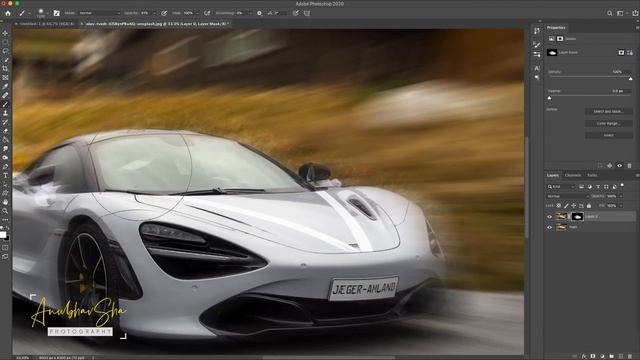Switch to the Layers tab
The height and width of the screenshot is (360, 640).
553,175
